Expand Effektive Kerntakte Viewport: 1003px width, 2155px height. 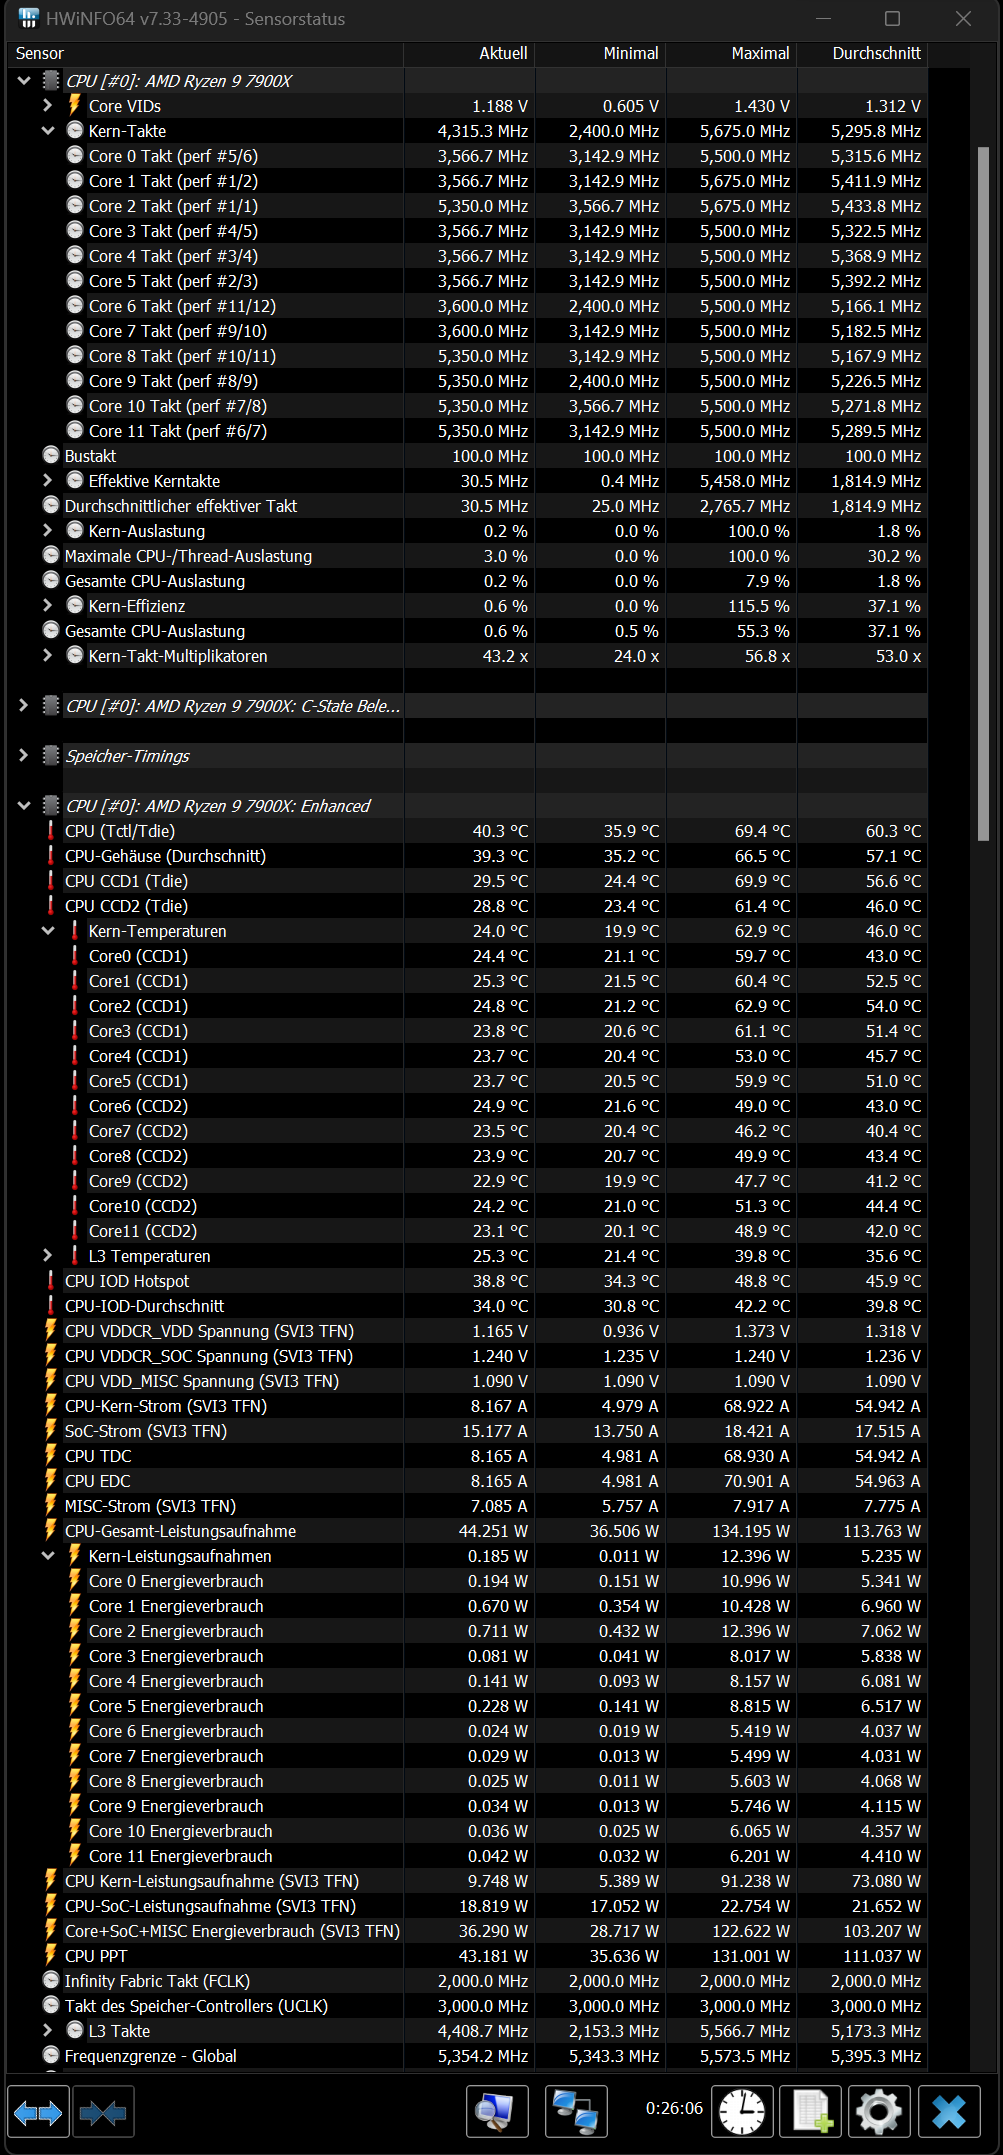48,480
